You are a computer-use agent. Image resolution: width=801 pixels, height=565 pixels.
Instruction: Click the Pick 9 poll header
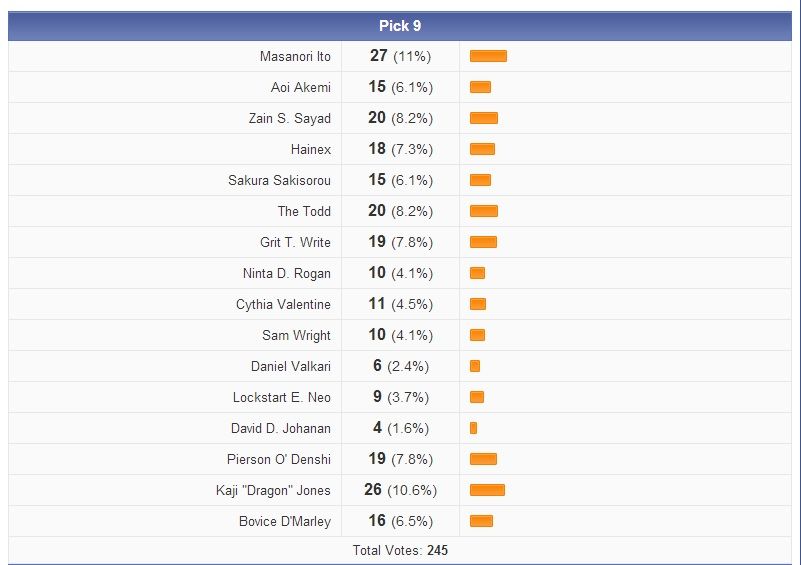pyautogui.click(x=400, y=26)
